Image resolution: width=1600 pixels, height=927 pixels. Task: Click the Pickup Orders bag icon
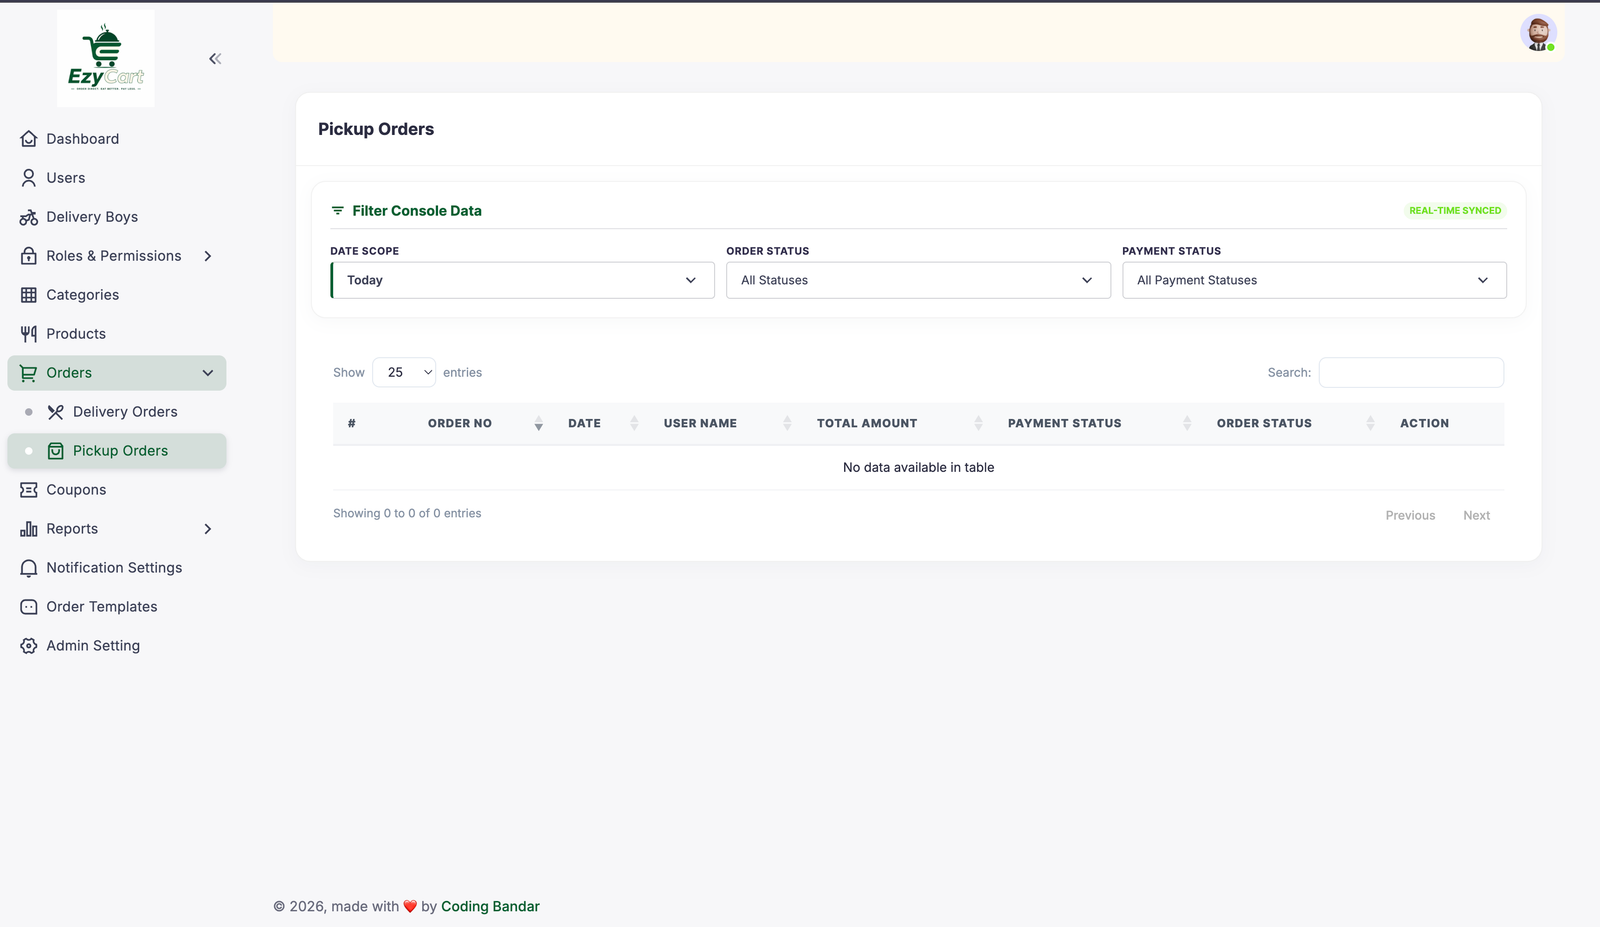(x=56, y=451)
